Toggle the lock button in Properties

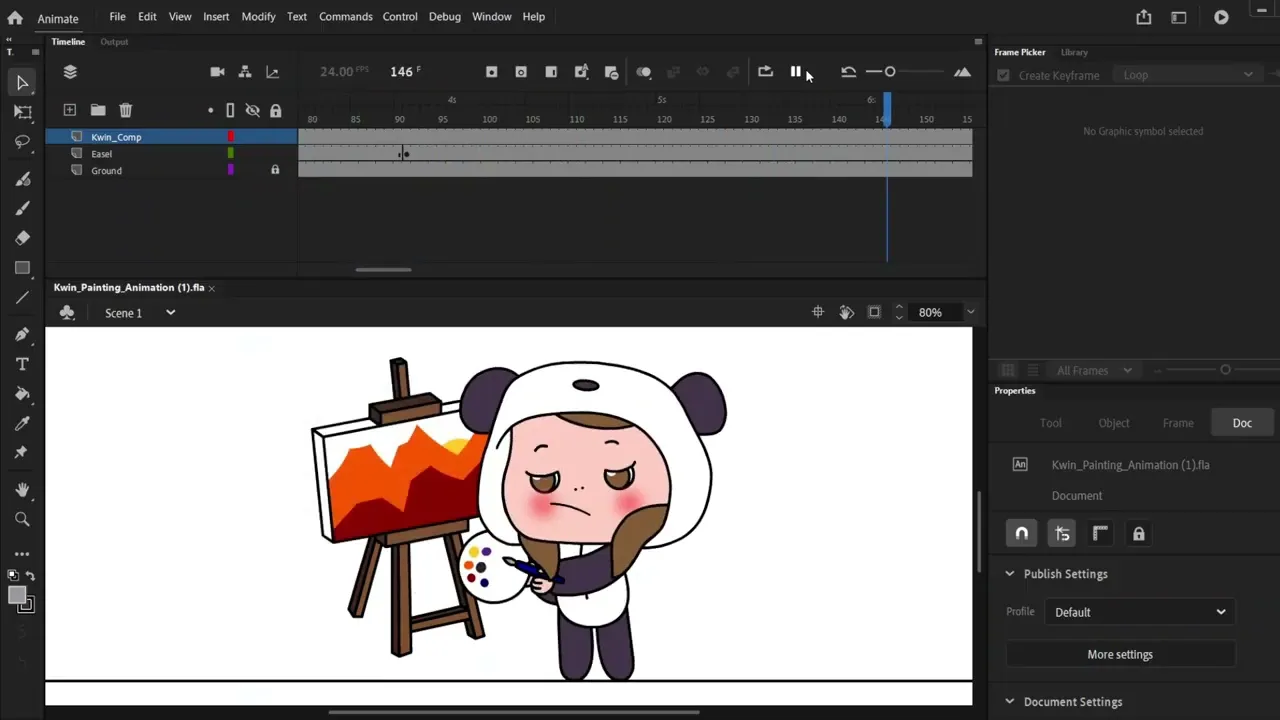click(x=1138, y=534)
